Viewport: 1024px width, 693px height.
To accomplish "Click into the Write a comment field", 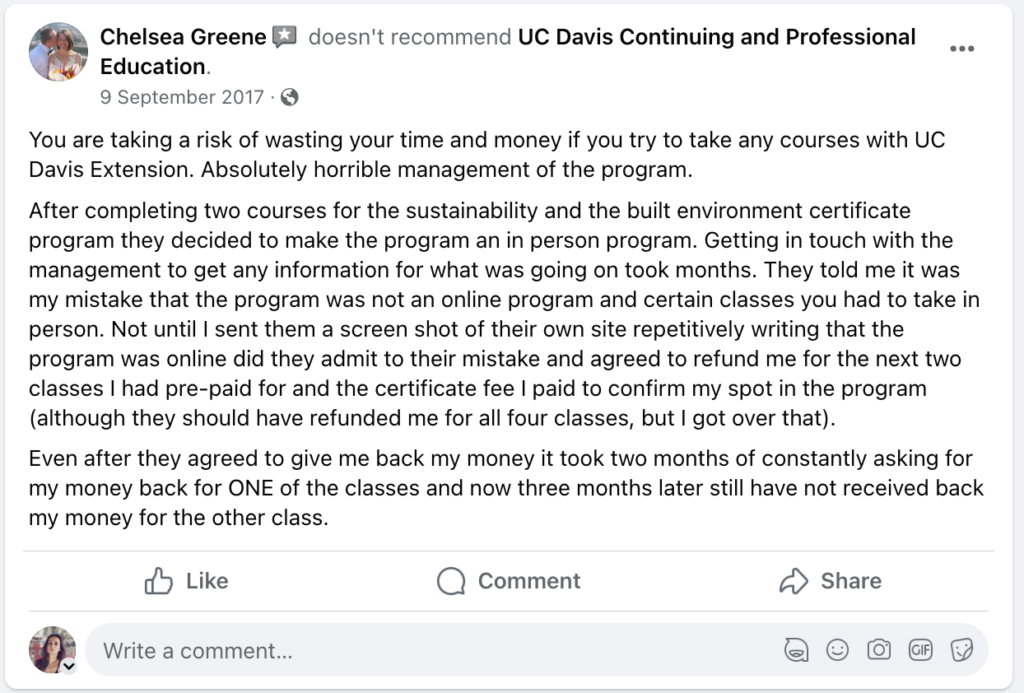I will click(300, 649).
